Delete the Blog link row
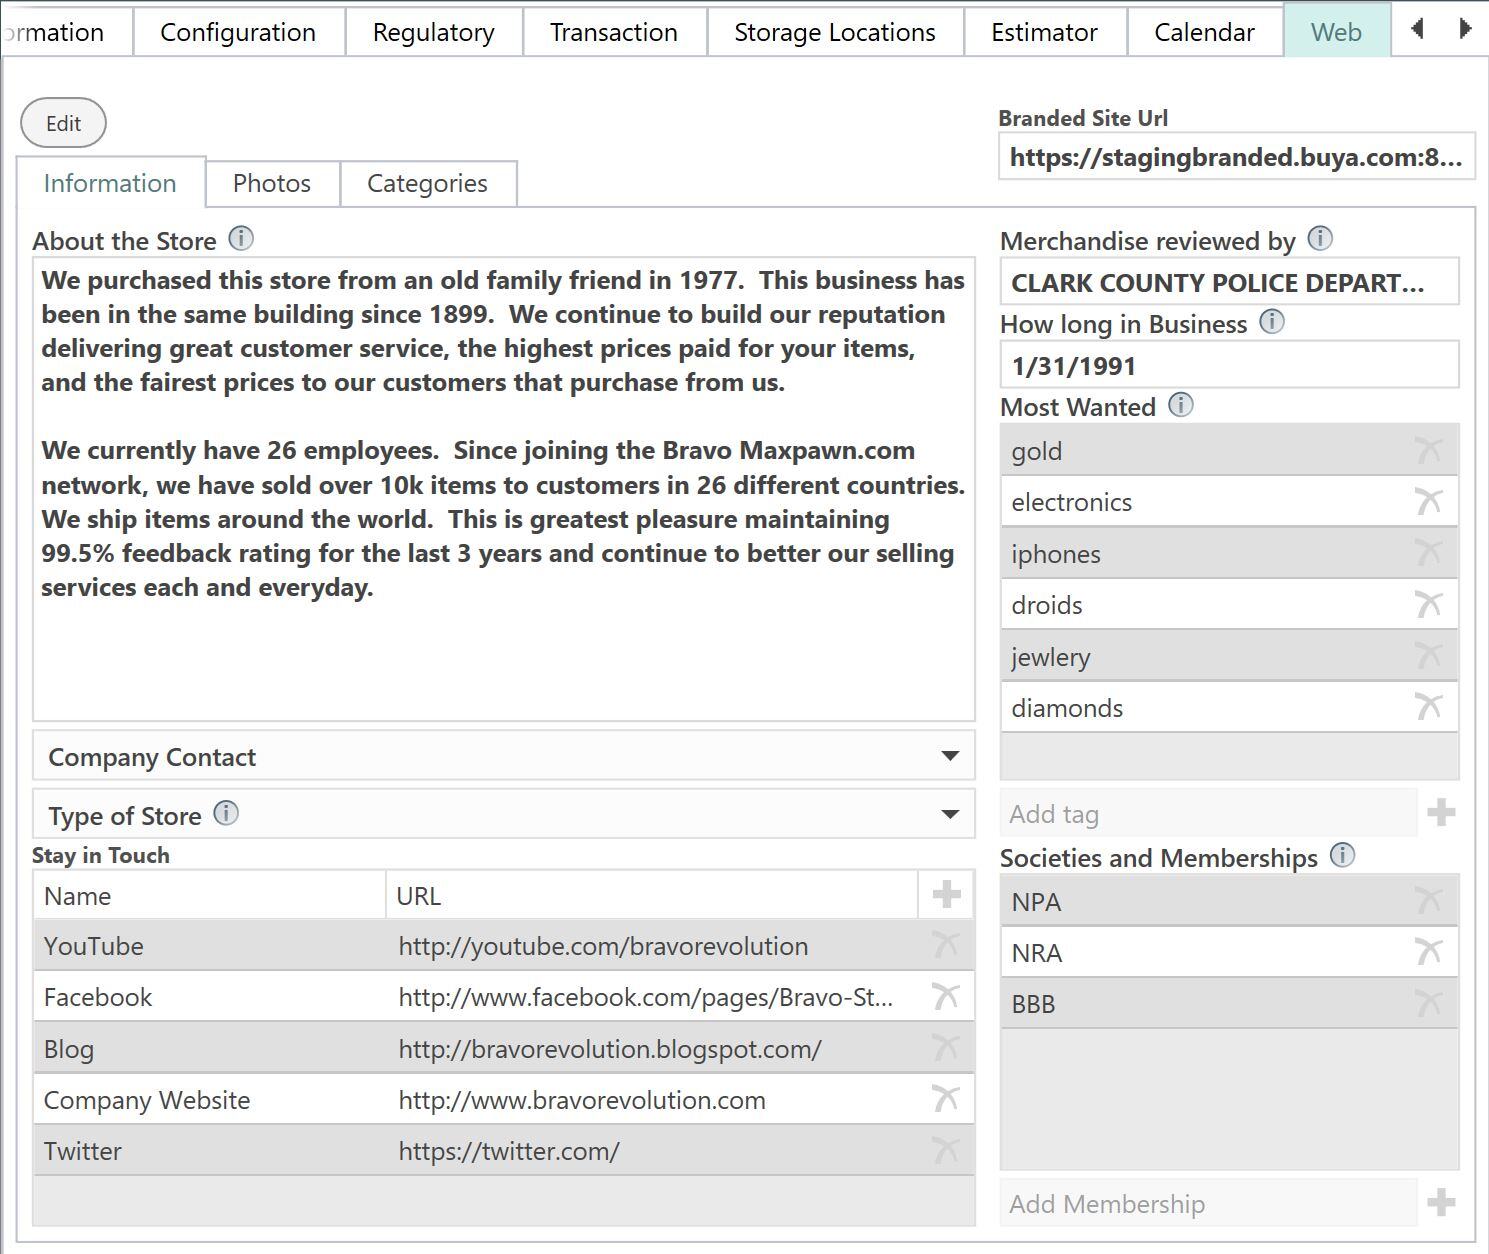Screen dimensions: 1489x1254 945,1048
